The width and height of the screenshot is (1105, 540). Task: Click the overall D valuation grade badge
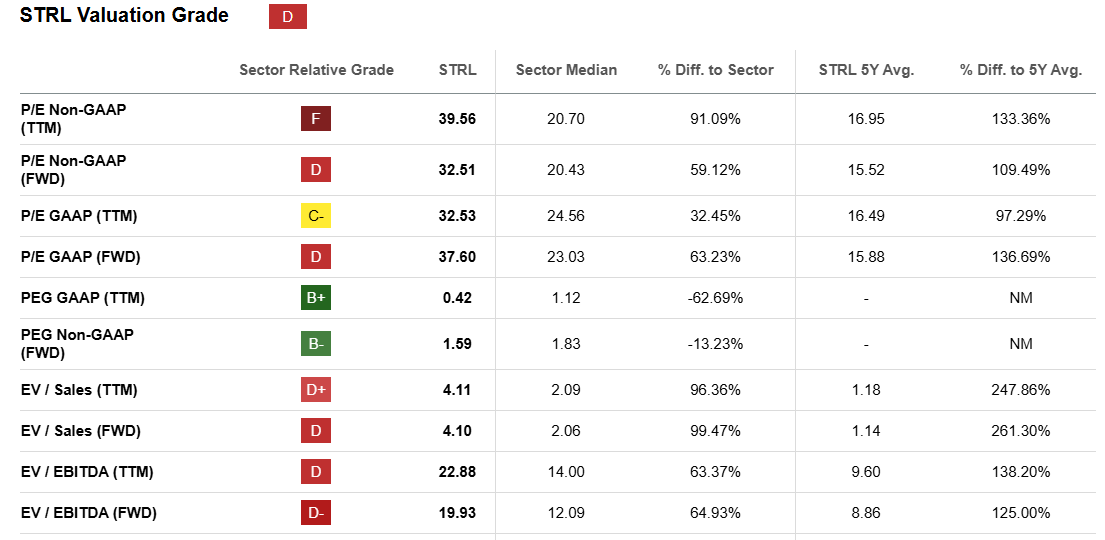point(288,17)
